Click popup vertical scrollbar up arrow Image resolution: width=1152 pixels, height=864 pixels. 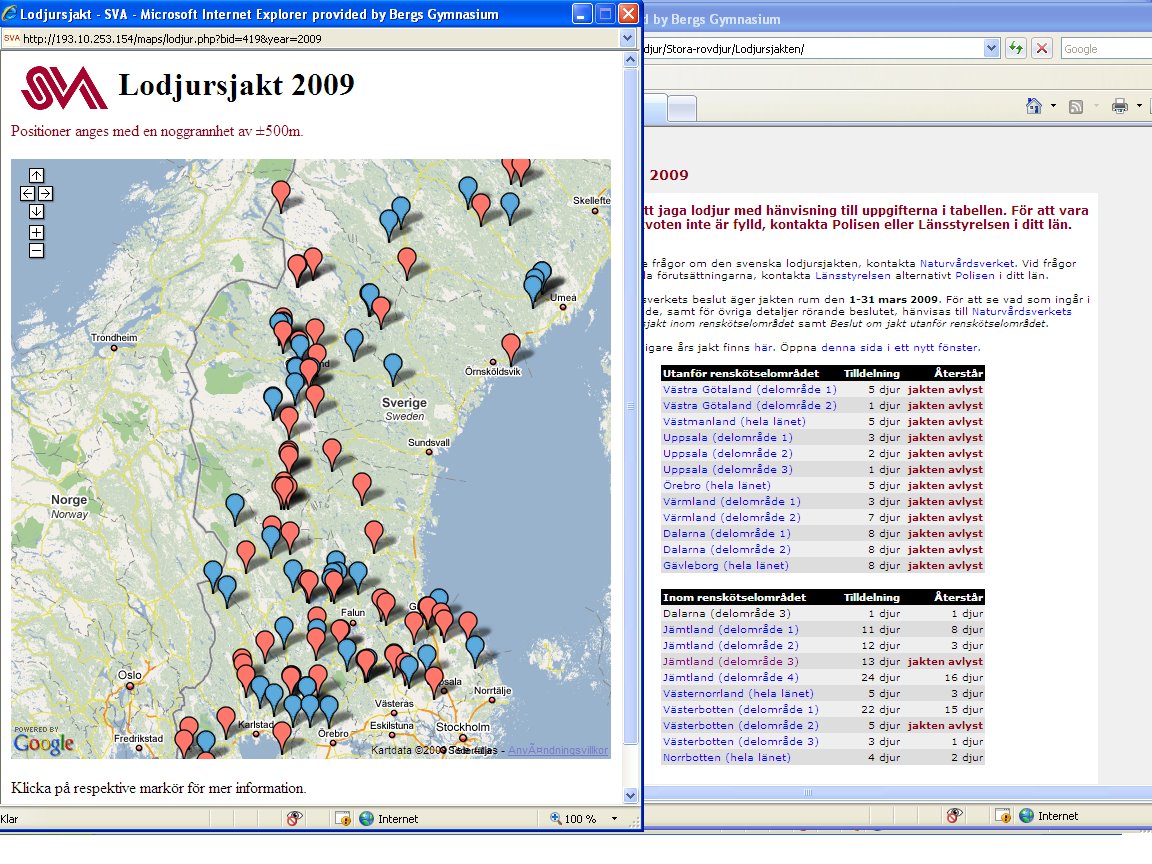[x=630, y=60]
